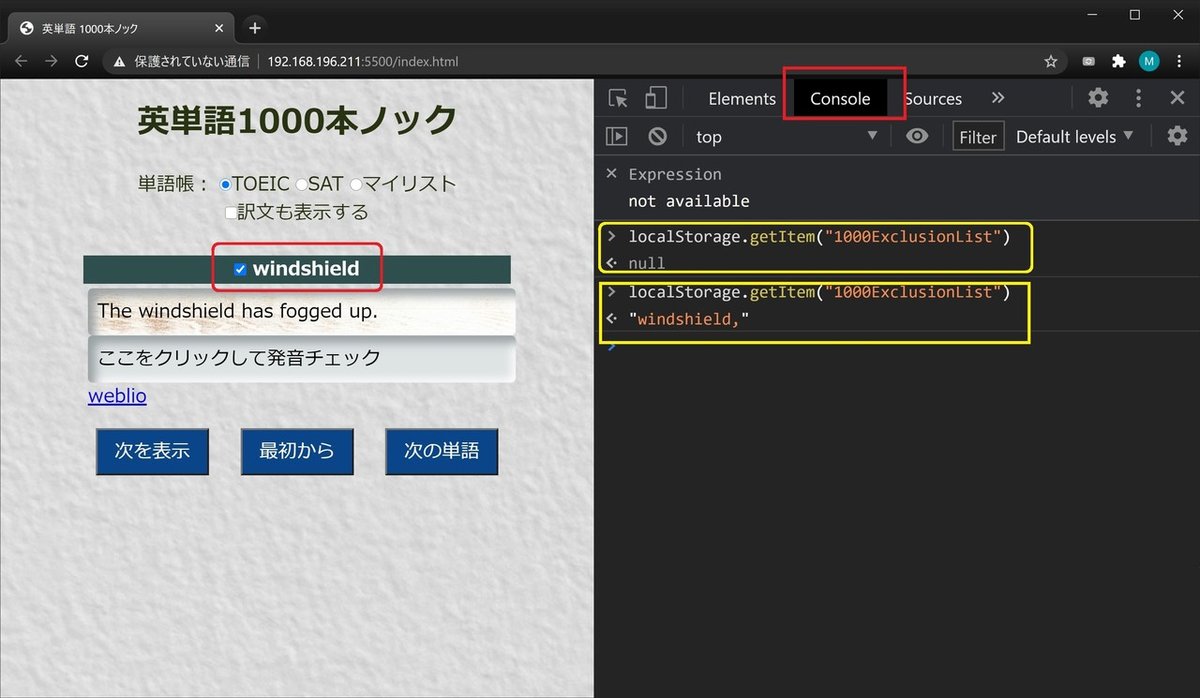Click the browser back arrow
This screenshot has height=698, width=1200.
pyautogui.click(x=21, y=61)
